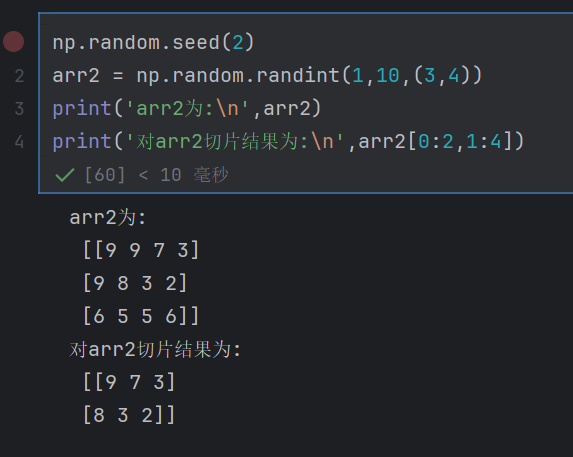The height and width of the screenshot is (457, 573).
Task: Click the print line with arr2[0:2,1:4]
Action: pyautogui.click(x=288, y=142)
